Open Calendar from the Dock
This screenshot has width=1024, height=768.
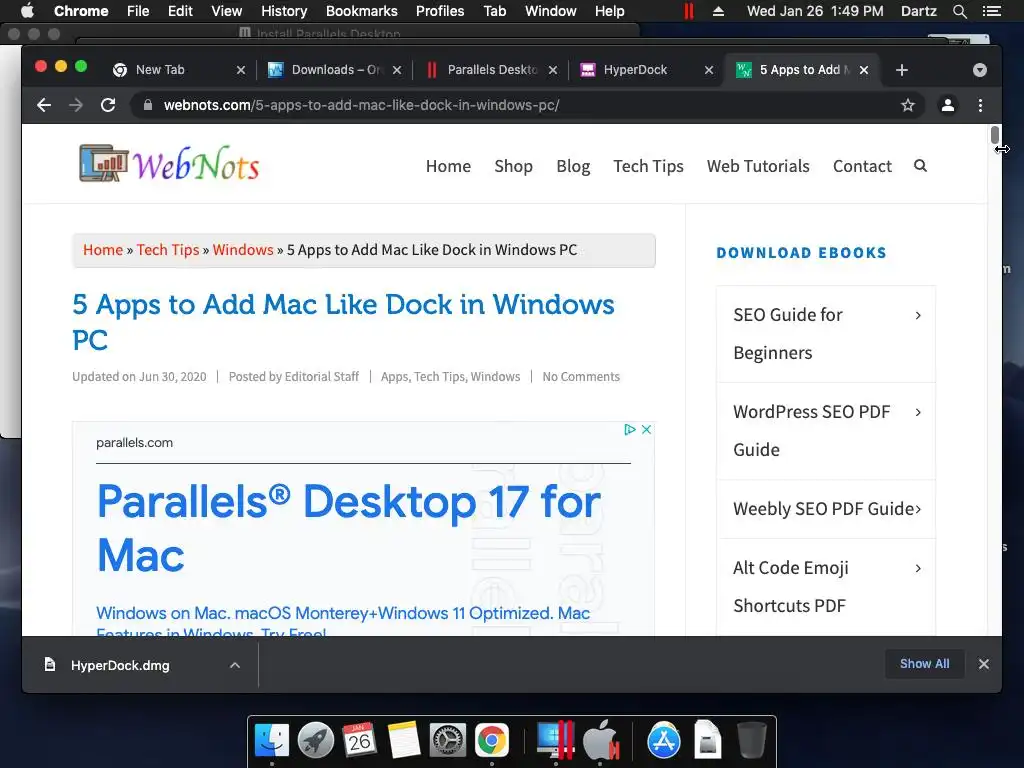tap(359, 740)
